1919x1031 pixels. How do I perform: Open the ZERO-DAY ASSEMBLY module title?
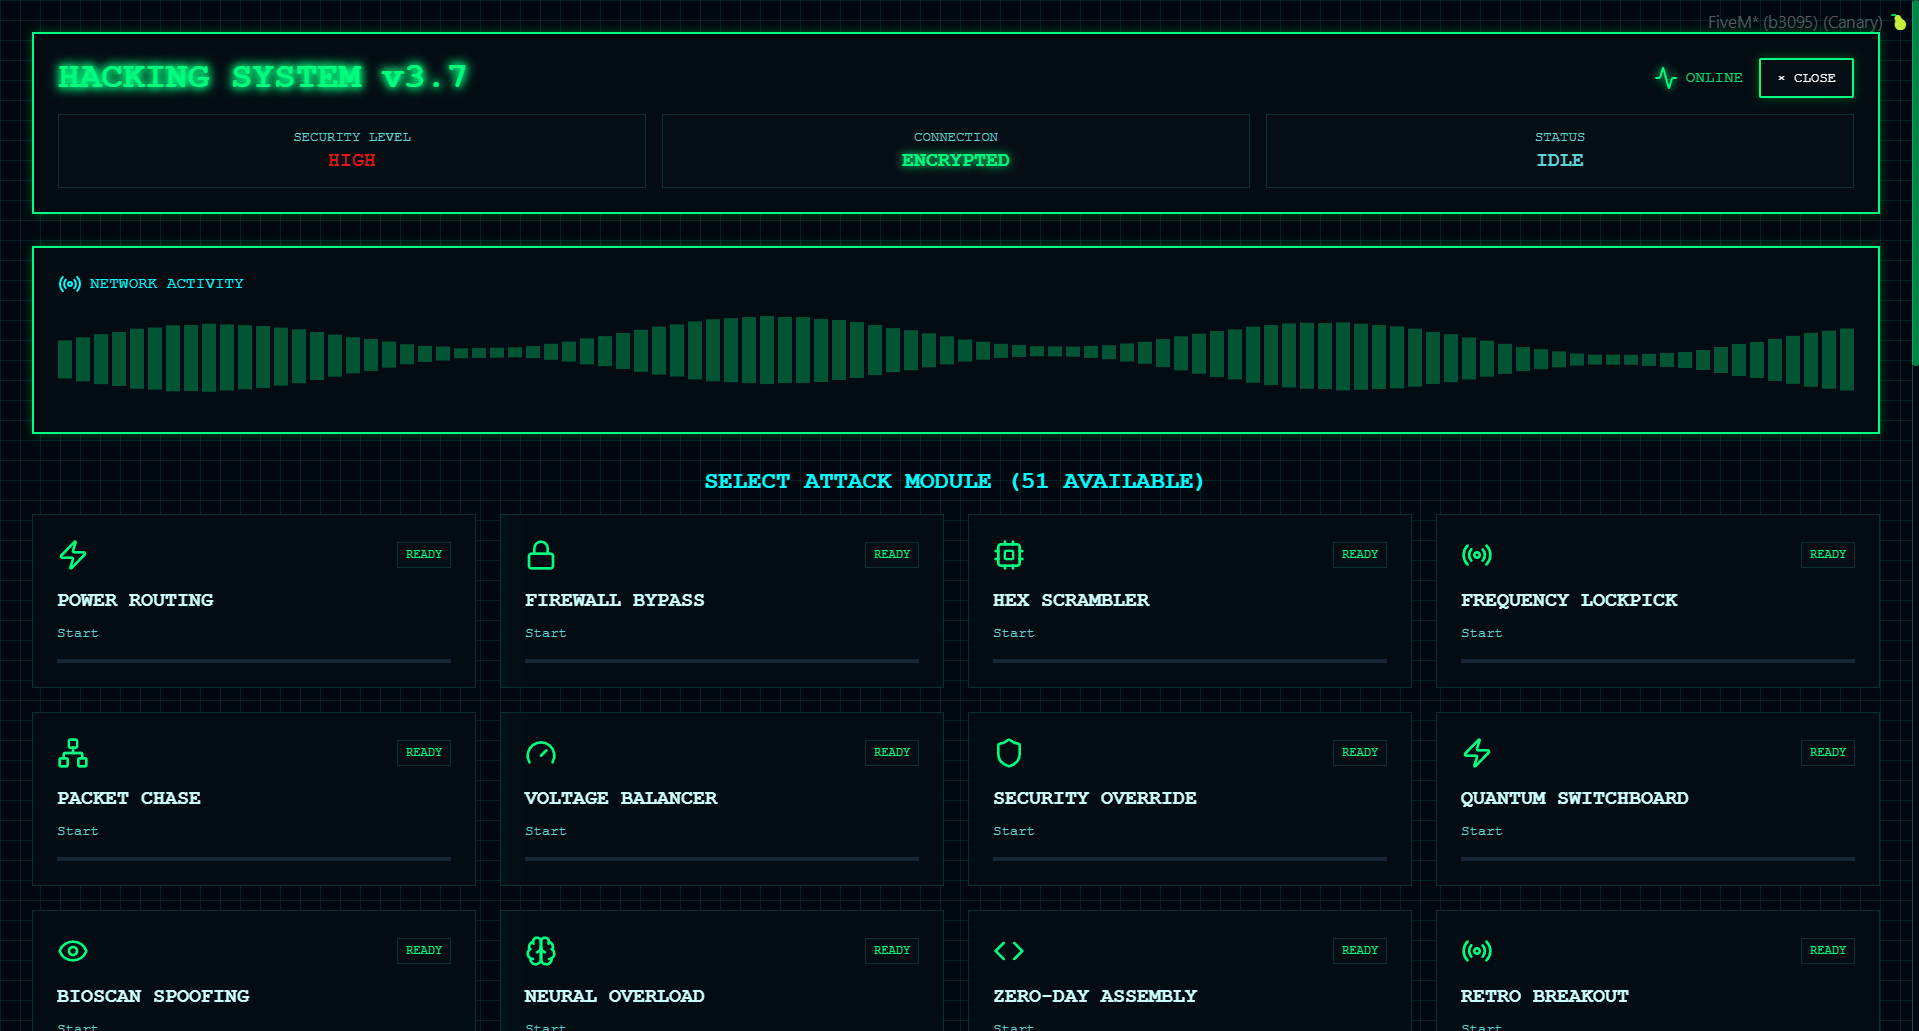click(x=1095, y=996)
